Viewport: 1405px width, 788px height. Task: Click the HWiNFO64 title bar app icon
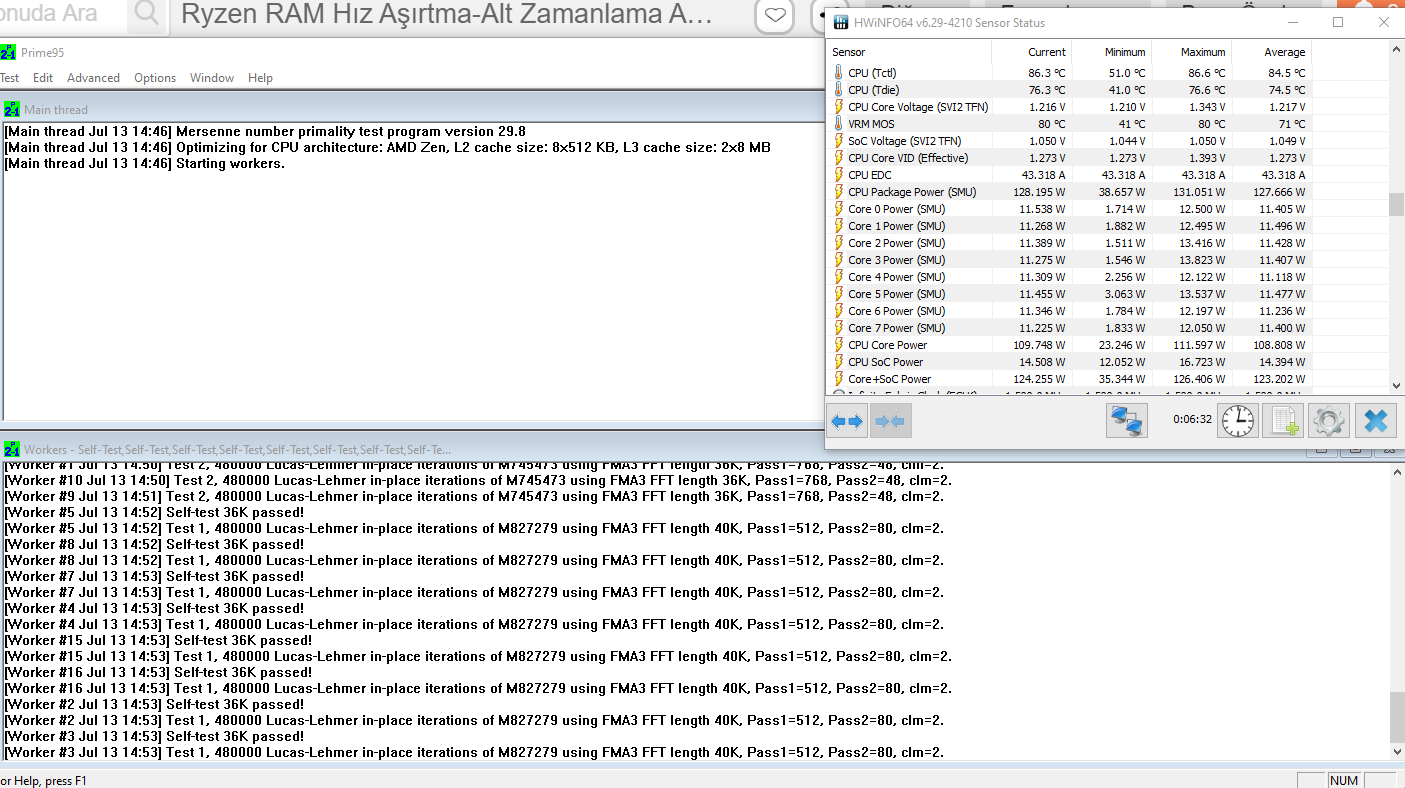click(842, 22)
